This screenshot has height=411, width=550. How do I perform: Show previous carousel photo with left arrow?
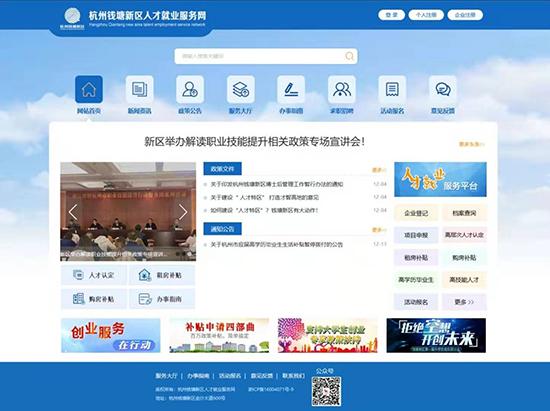tap(73, 212)
